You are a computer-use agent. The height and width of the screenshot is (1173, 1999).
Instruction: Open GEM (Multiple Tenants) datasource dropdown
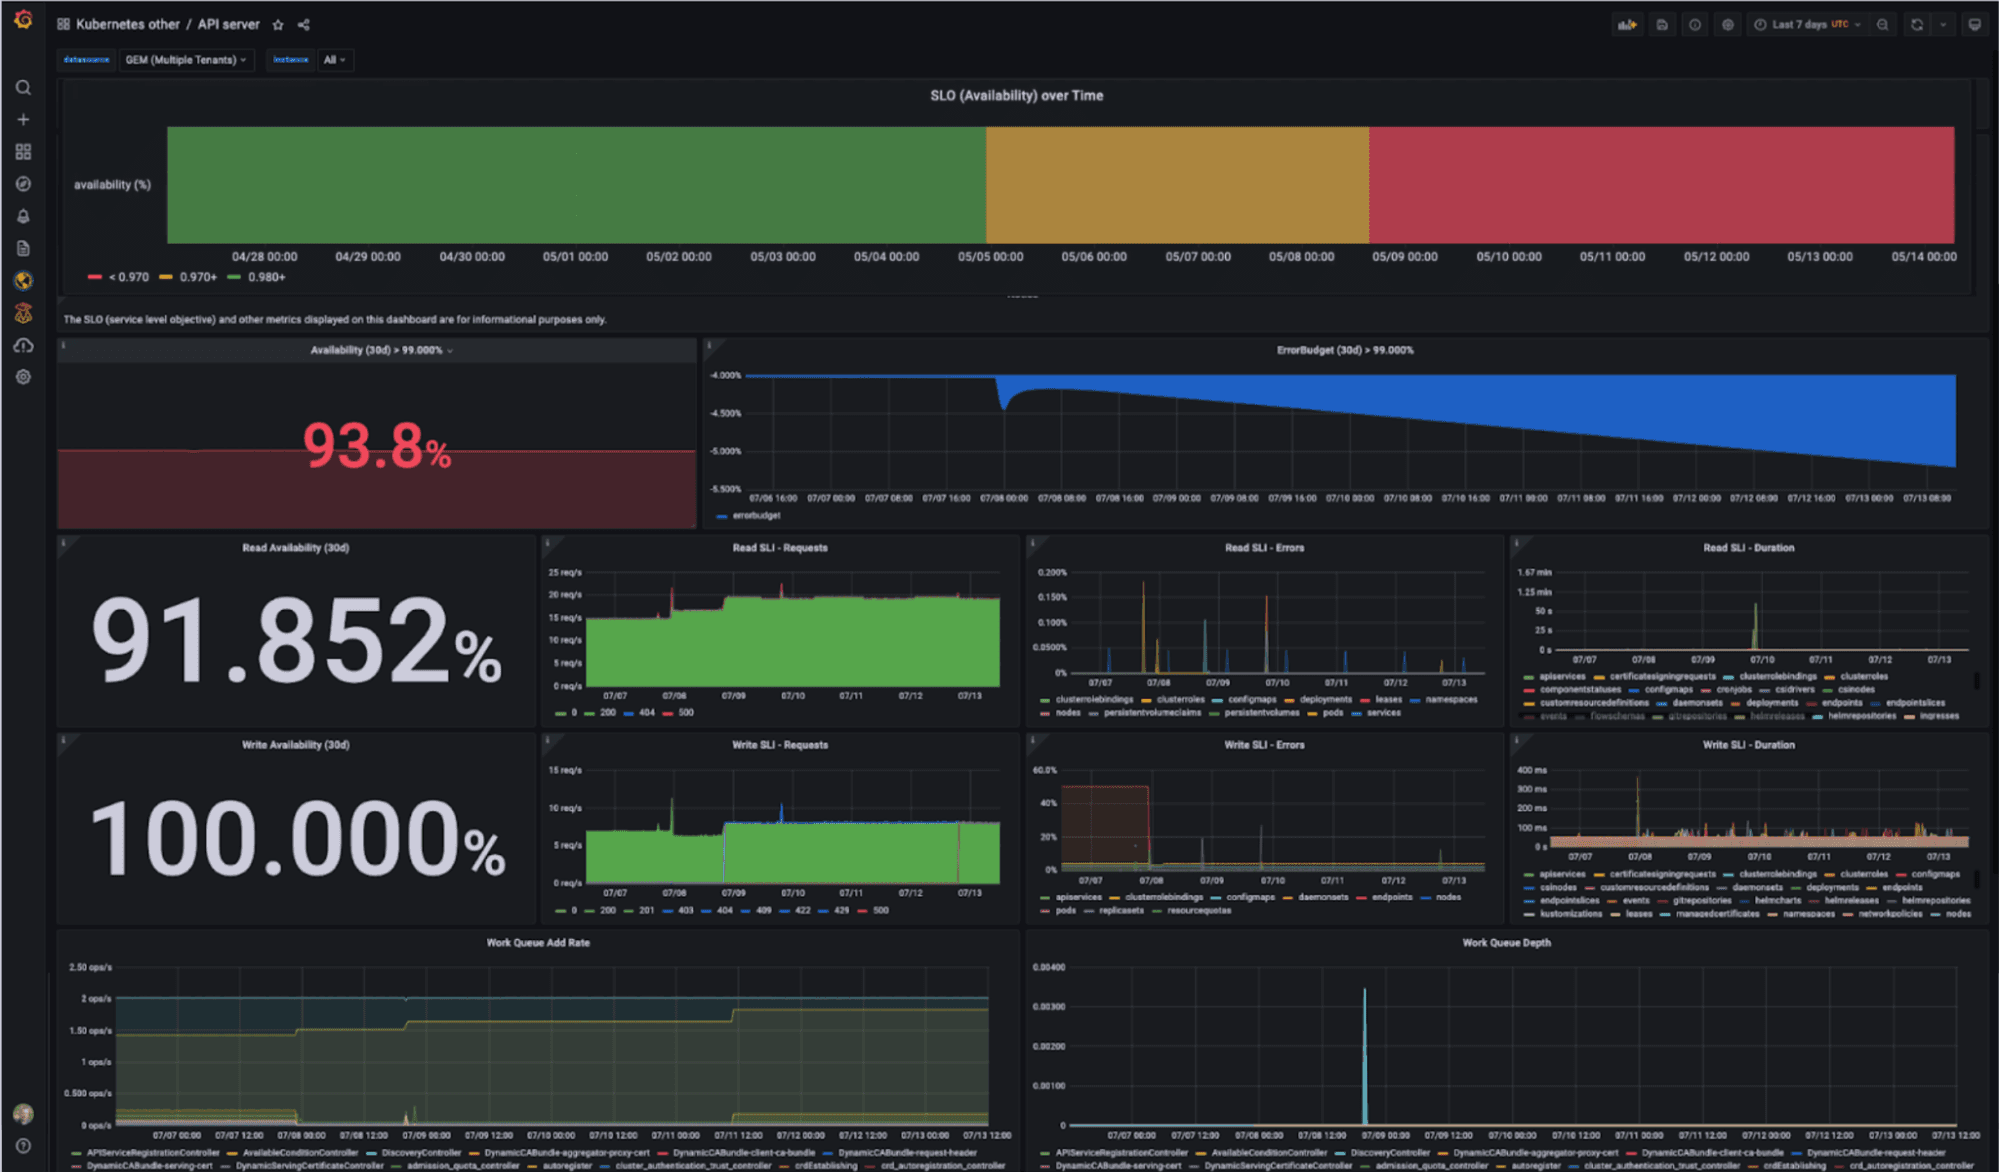tap(186, 60)
